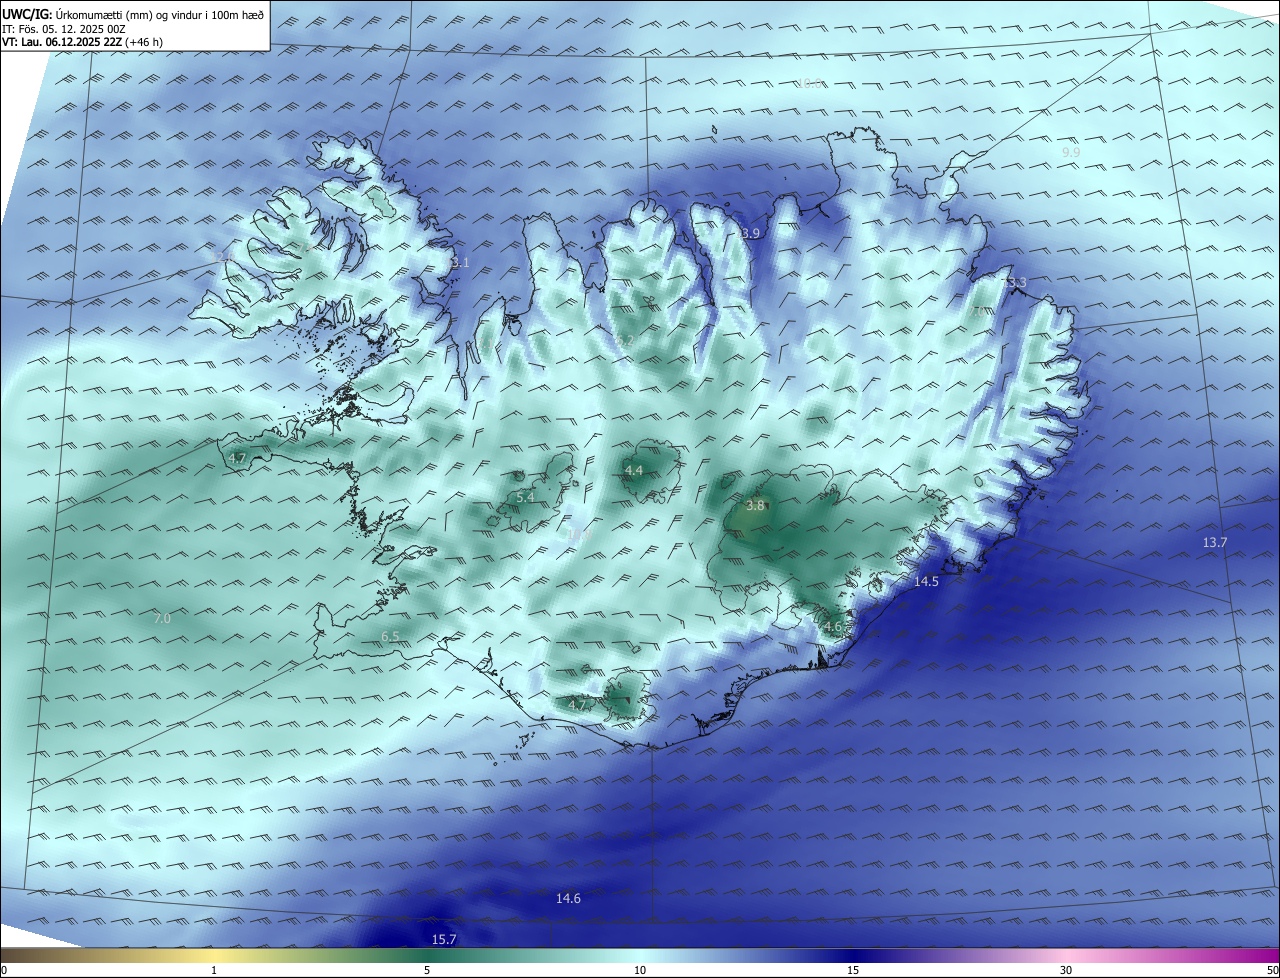The height and width of the screenshot is (978, 1280).
Task: Click the 15 tick on the color scale
Action: coord(853,970)
